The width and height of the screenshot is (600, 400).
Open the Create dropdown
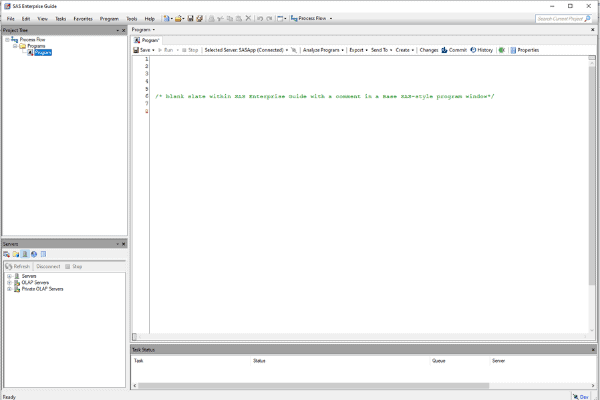click(412, 50)
